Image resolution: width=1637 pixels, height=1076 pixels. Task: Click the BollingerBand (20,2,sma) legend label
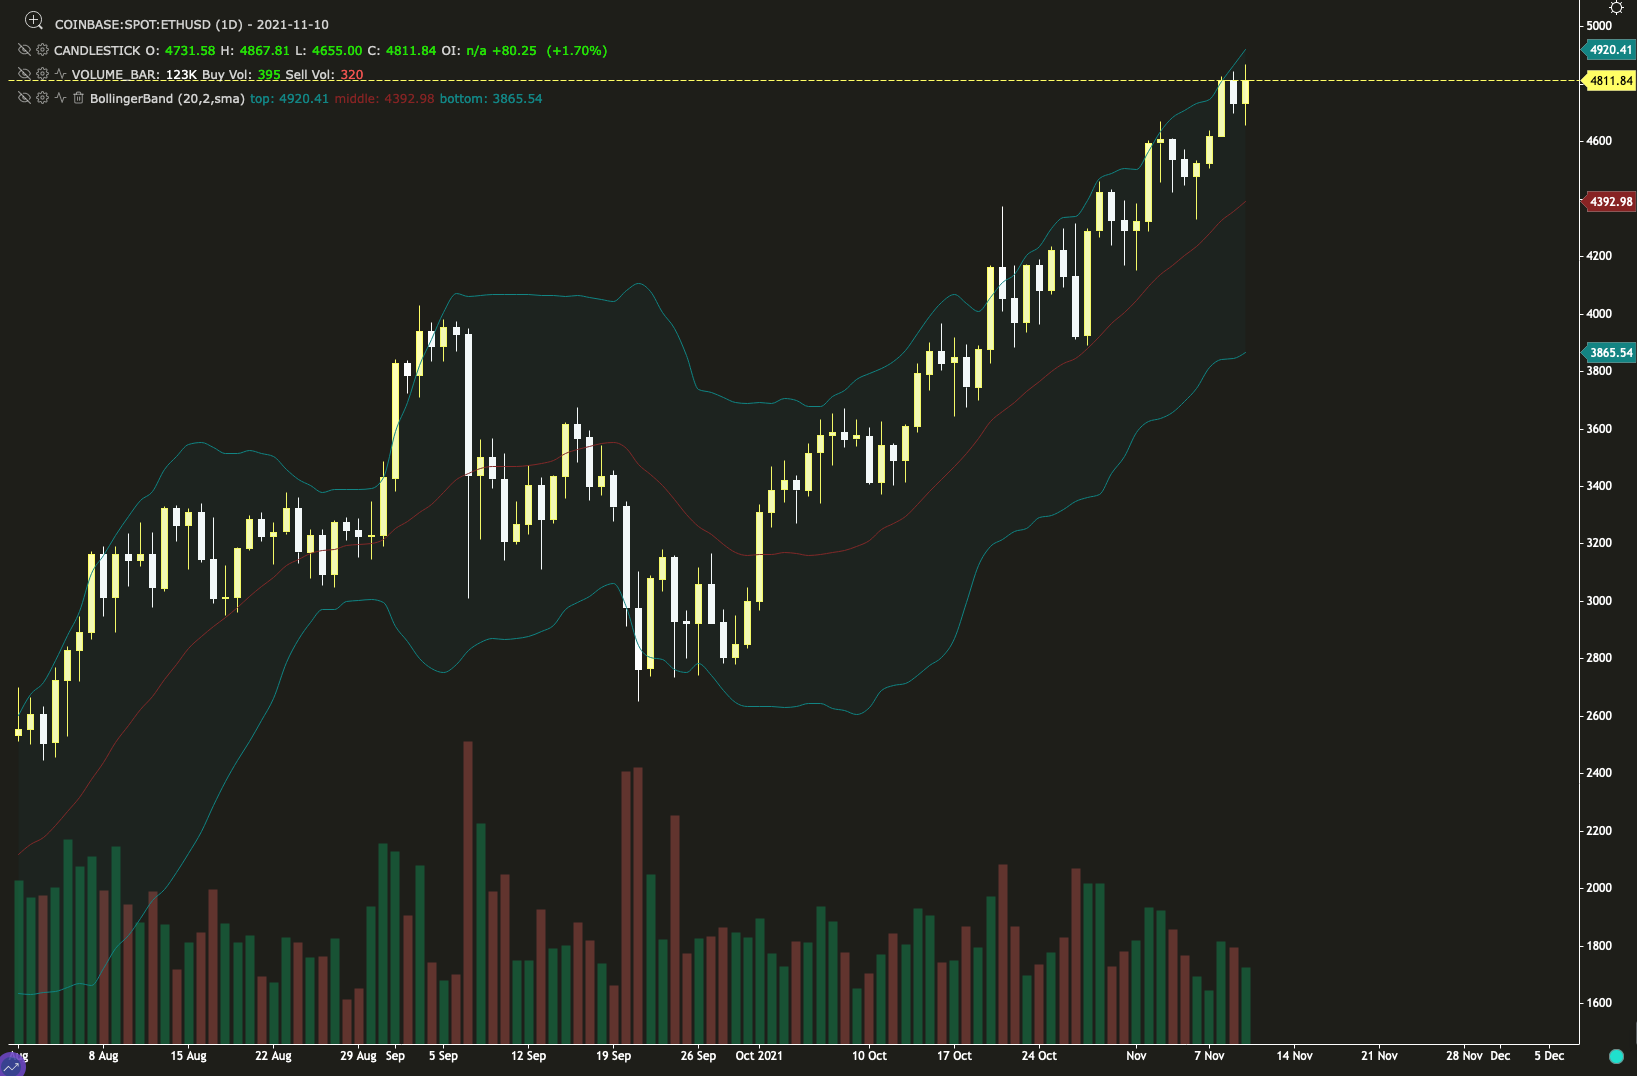167,98
